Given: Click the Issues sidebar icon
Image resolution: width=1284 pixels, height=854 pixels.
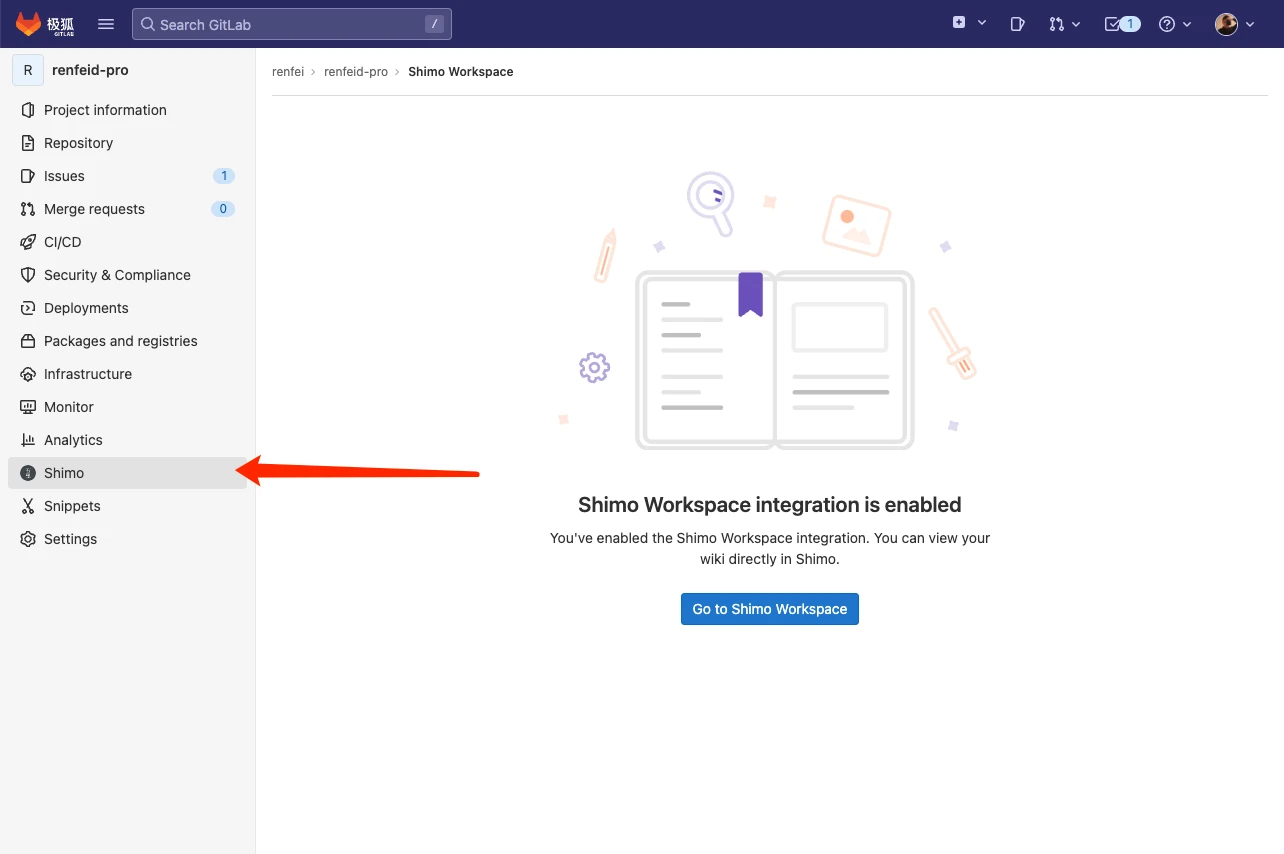Looking at the screenshot, I should pyautogui.click(x=28, y=176).
